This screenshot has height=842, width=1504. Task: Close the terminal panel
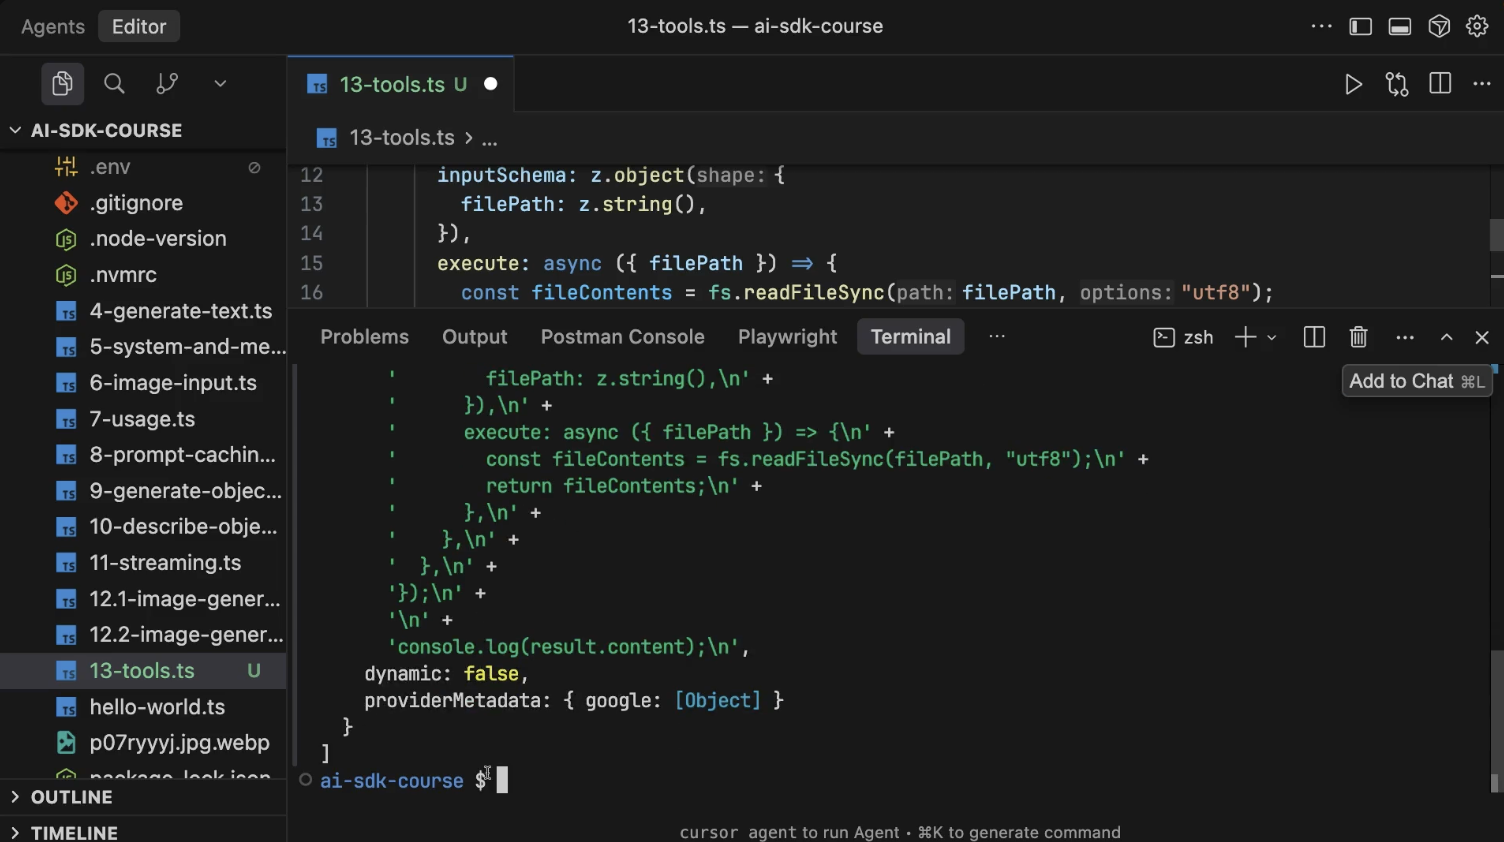click(1482, 338)
